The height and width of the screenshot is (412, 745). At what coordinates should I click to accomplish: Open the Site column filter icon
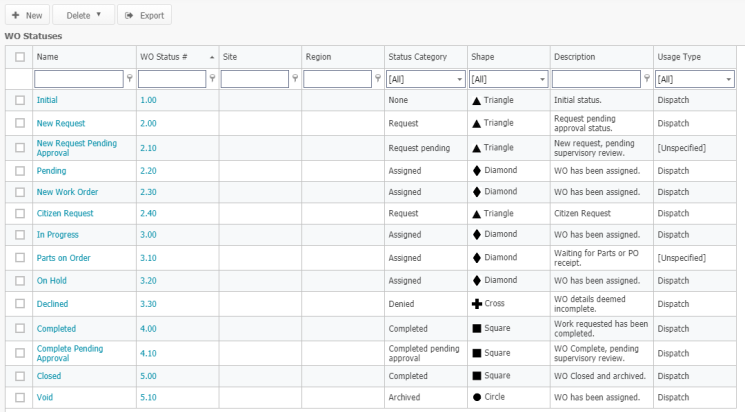coord(295,78)
